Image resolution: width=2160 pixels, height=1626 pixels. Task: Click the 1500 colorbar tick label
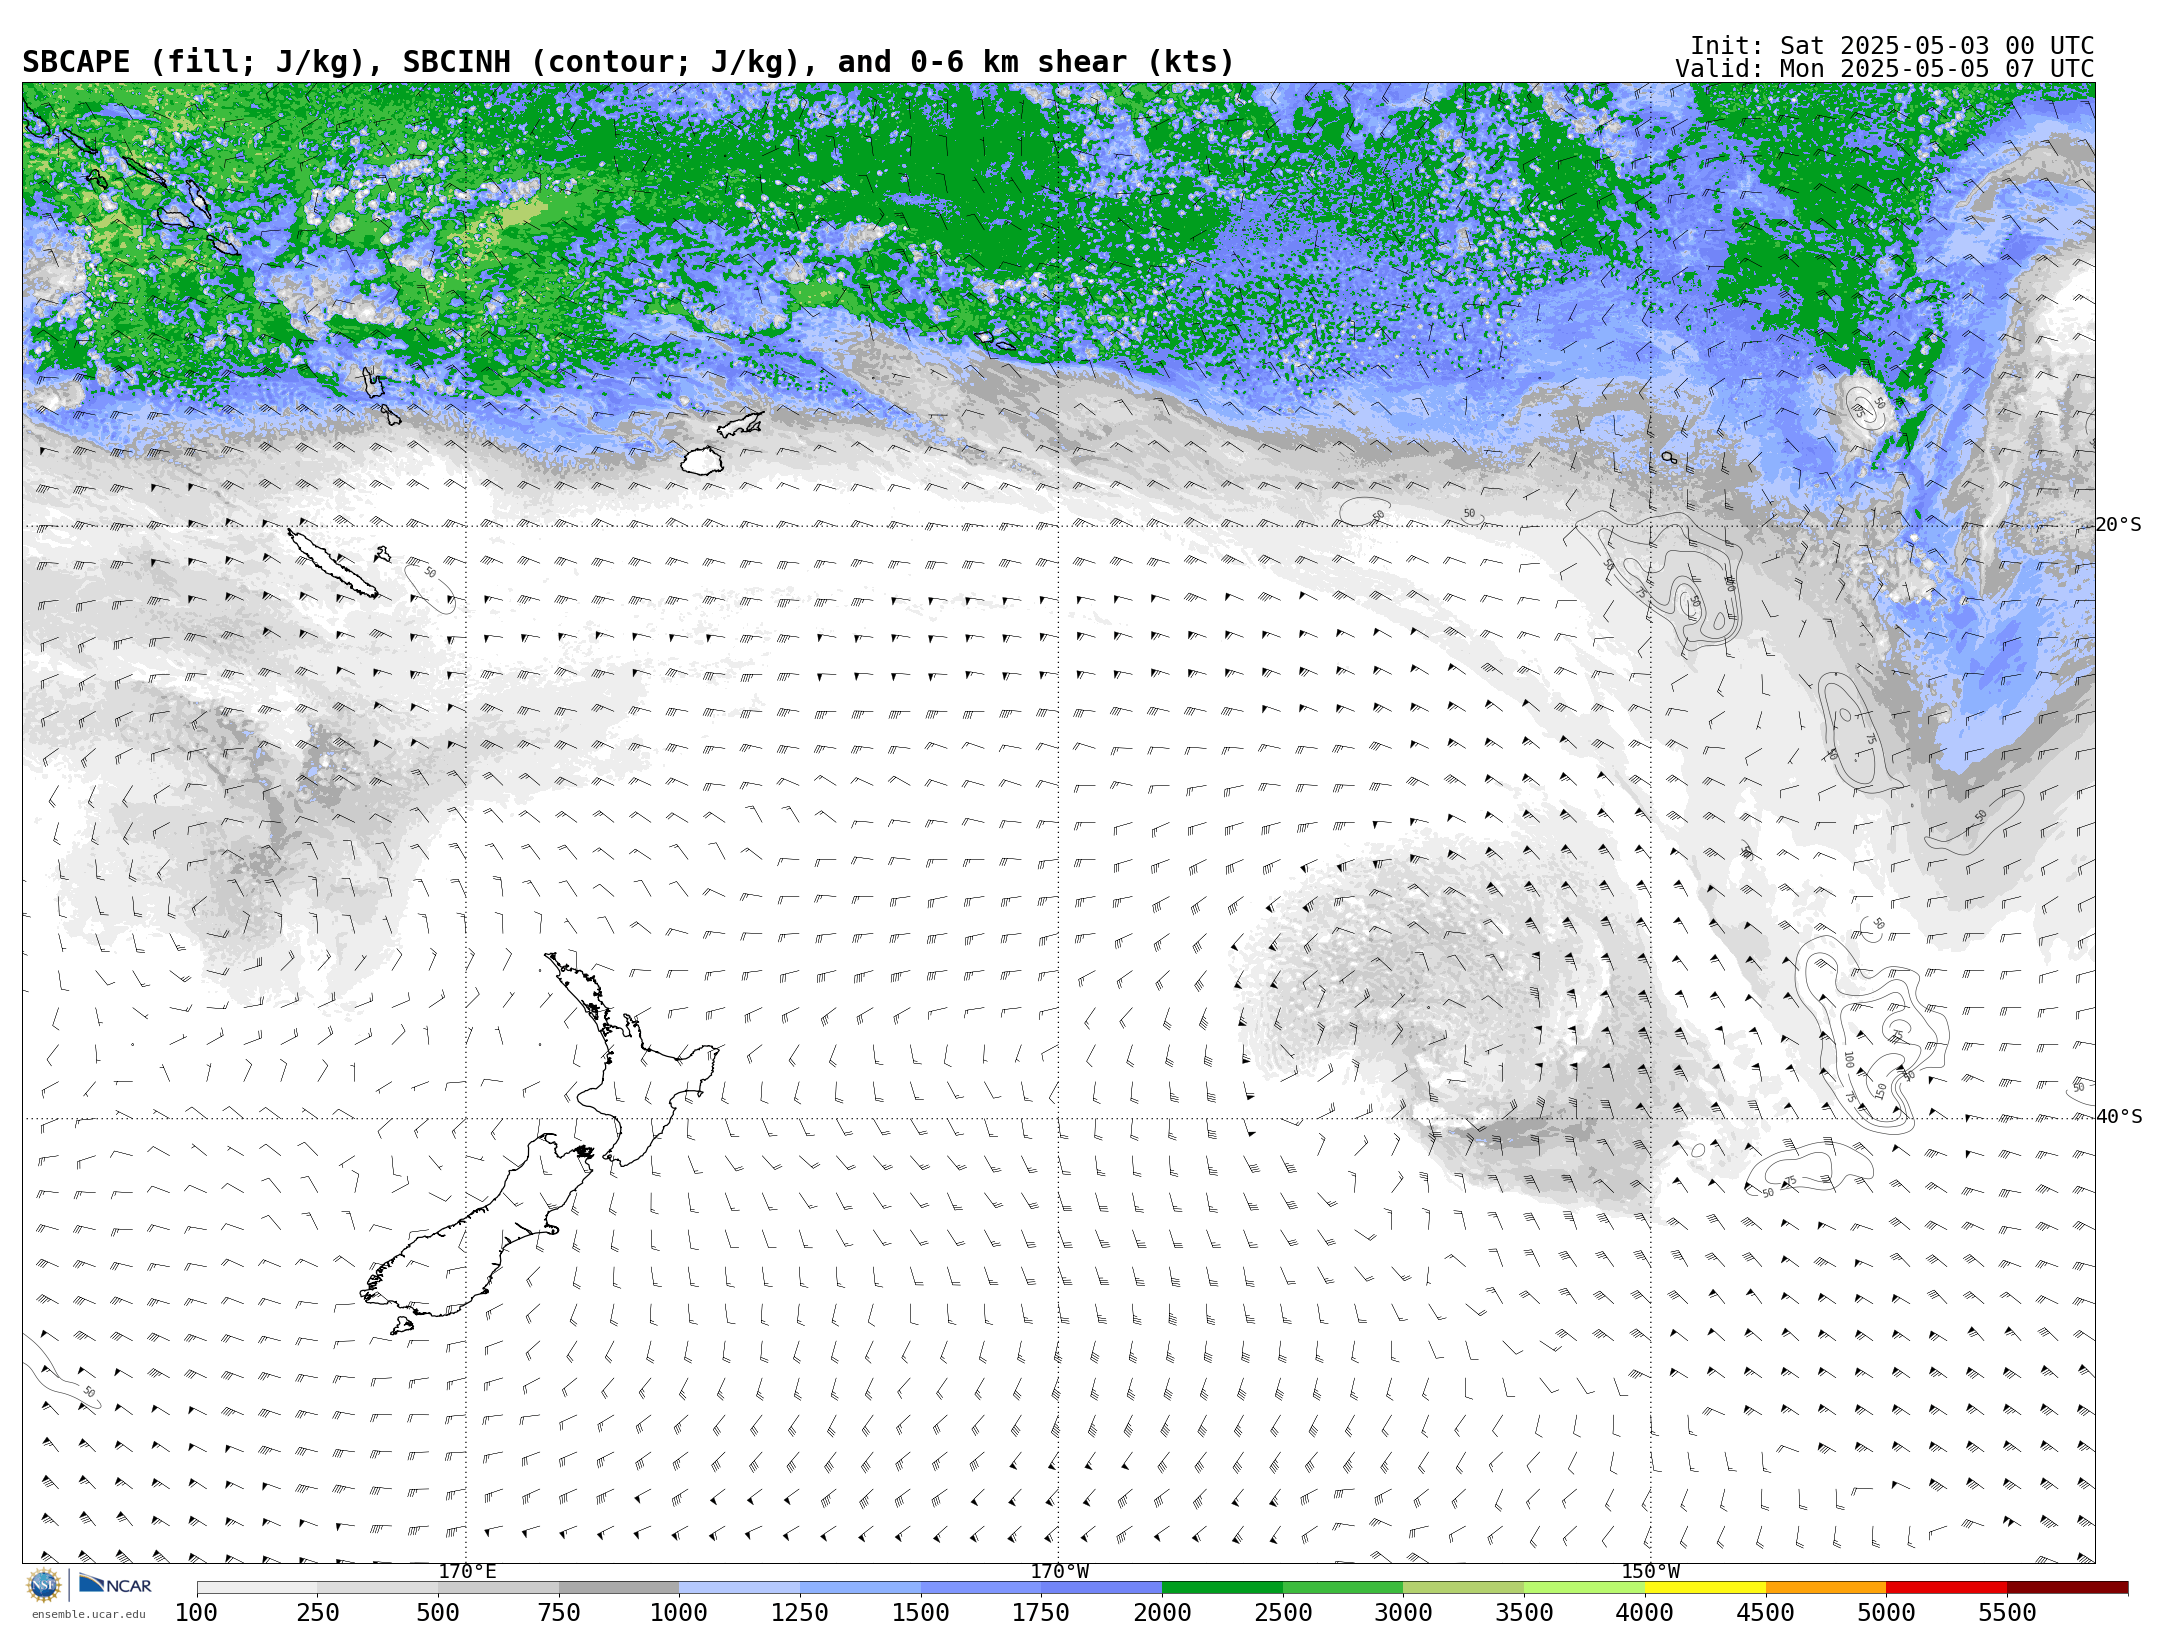[x=921, y=1613]
